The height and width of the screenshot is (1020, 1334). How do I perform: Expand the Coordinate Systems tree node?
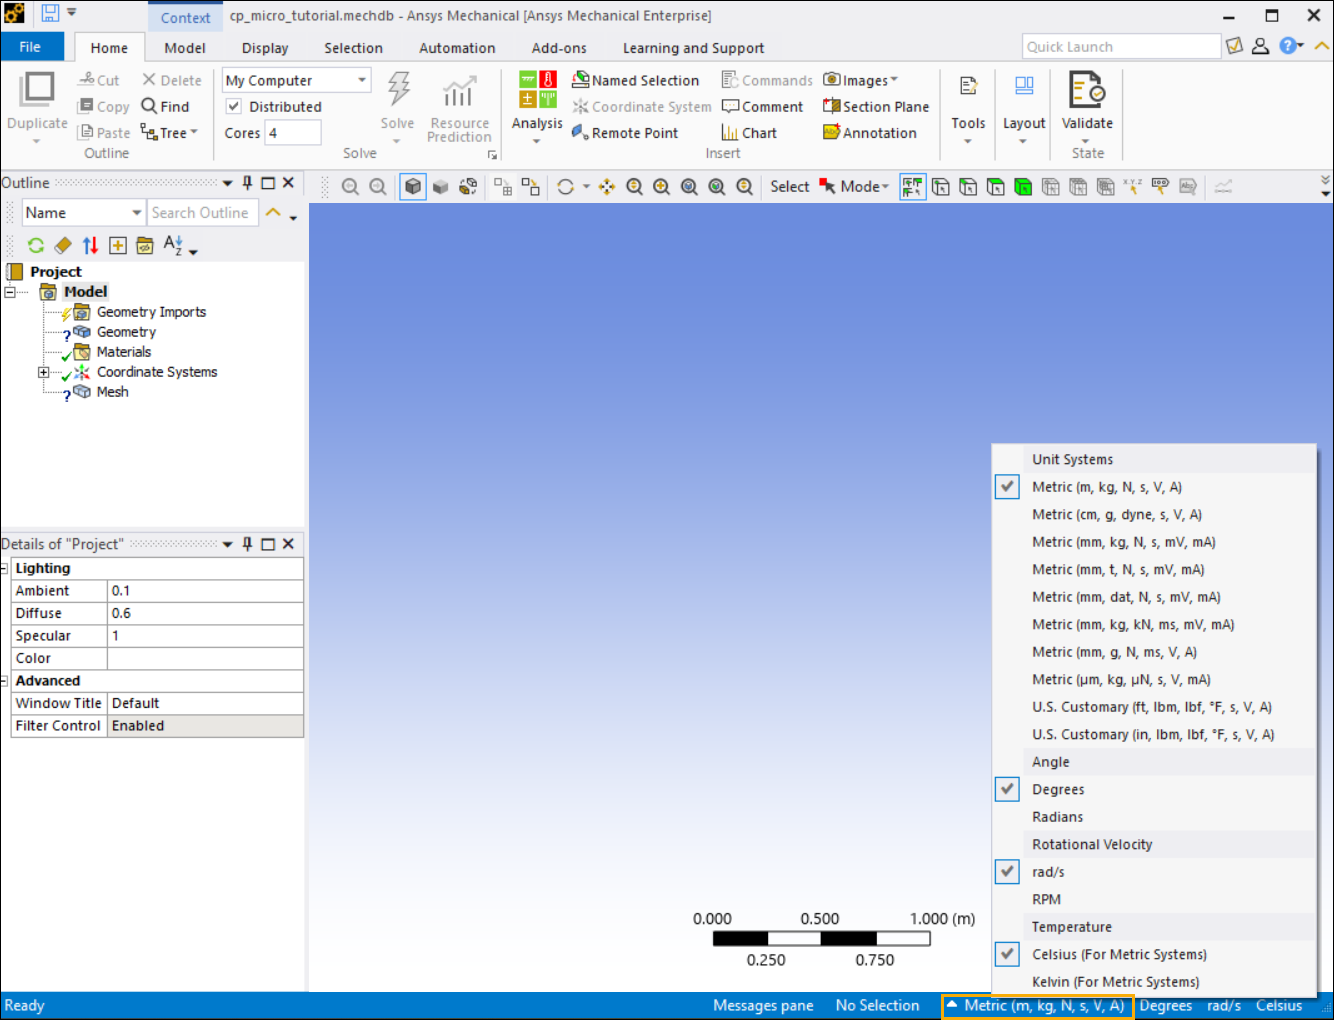[44, 372]
